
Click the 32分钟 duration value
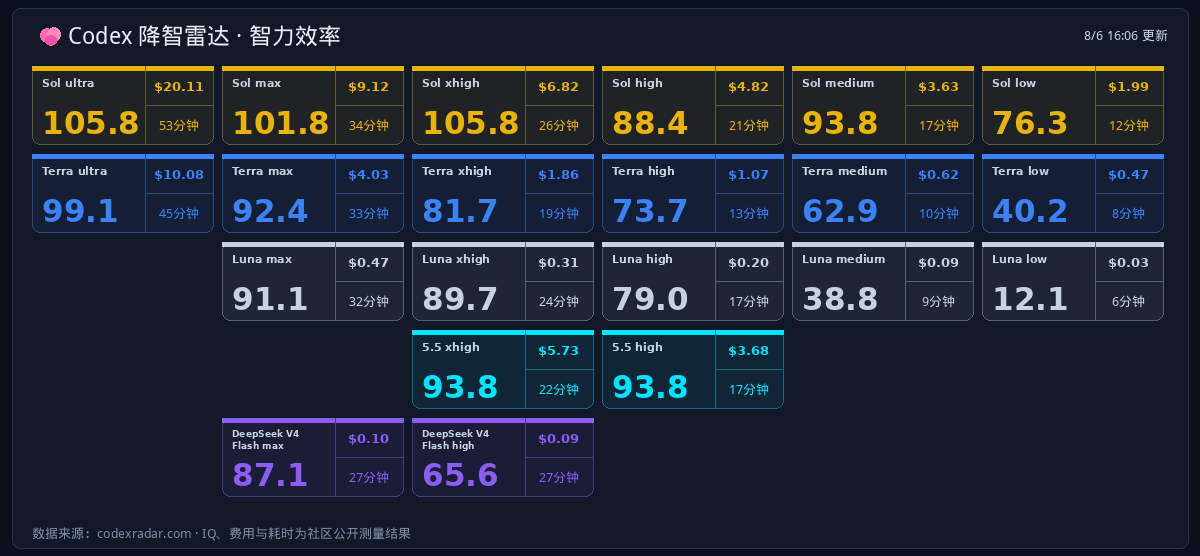point(369,302)
